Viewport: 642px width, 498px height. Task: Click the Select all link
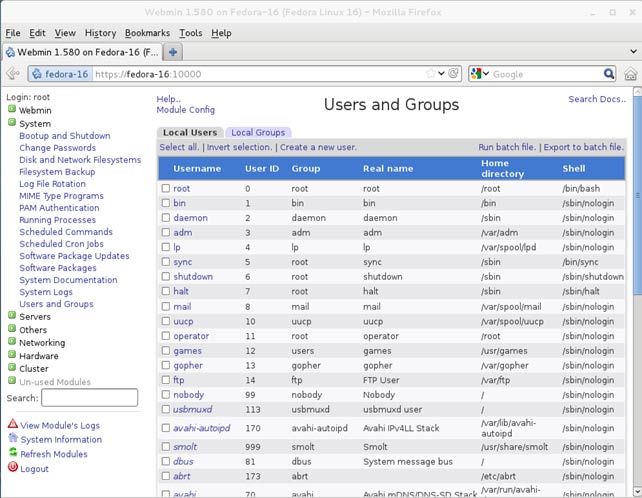click(x=179, y=147)
